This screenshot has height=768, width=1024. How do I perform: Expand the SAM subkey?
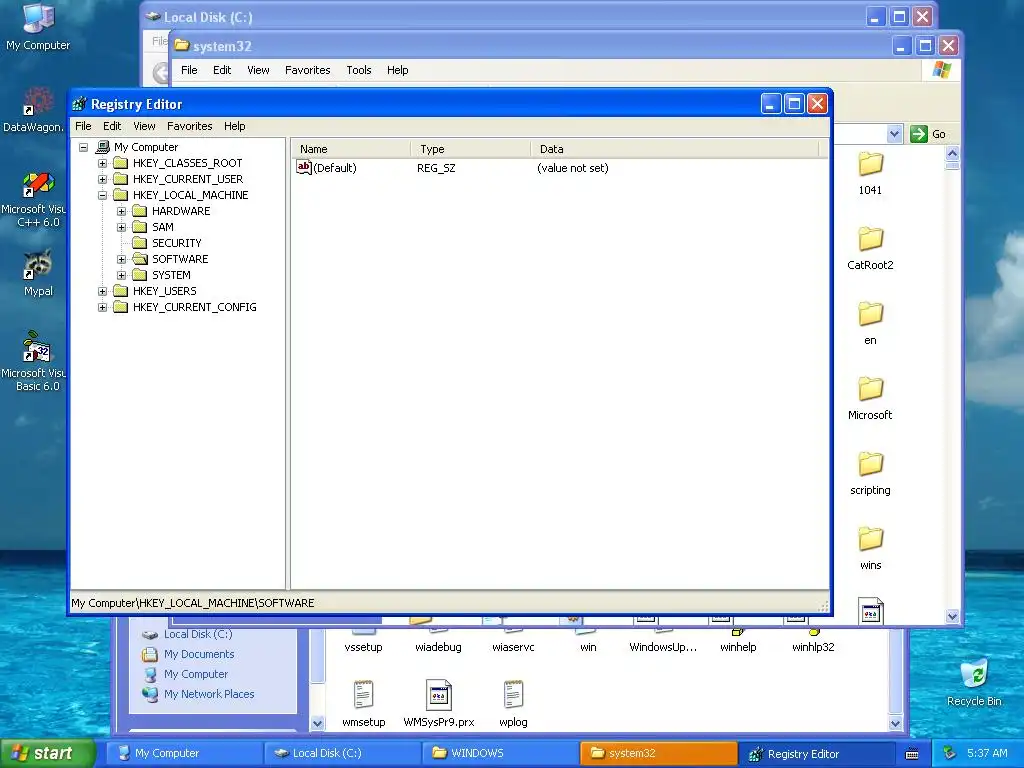pyautogui.click(x=121, y=227)
